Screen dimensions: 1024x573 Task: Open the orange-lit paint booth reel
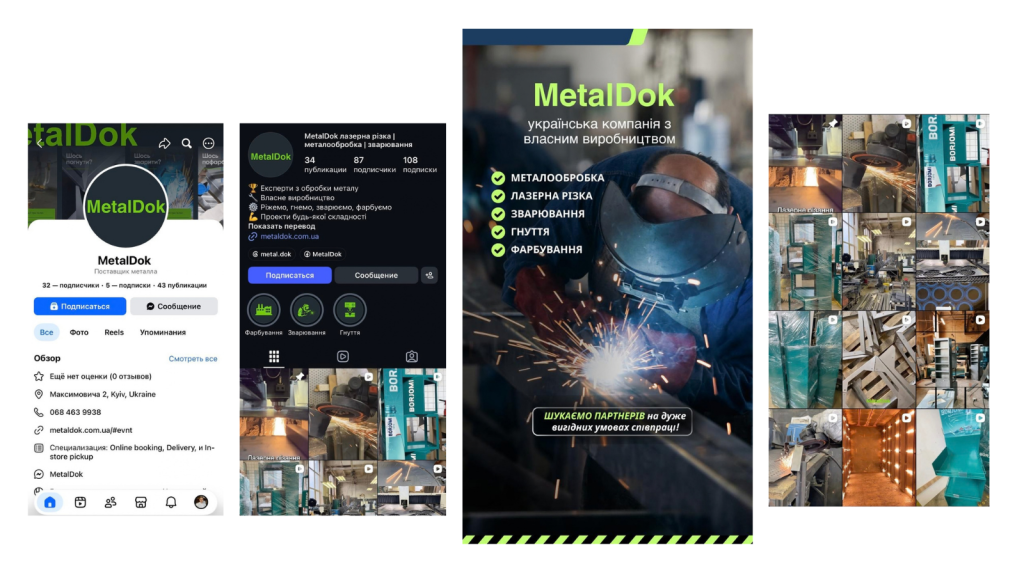pos(878,457)
